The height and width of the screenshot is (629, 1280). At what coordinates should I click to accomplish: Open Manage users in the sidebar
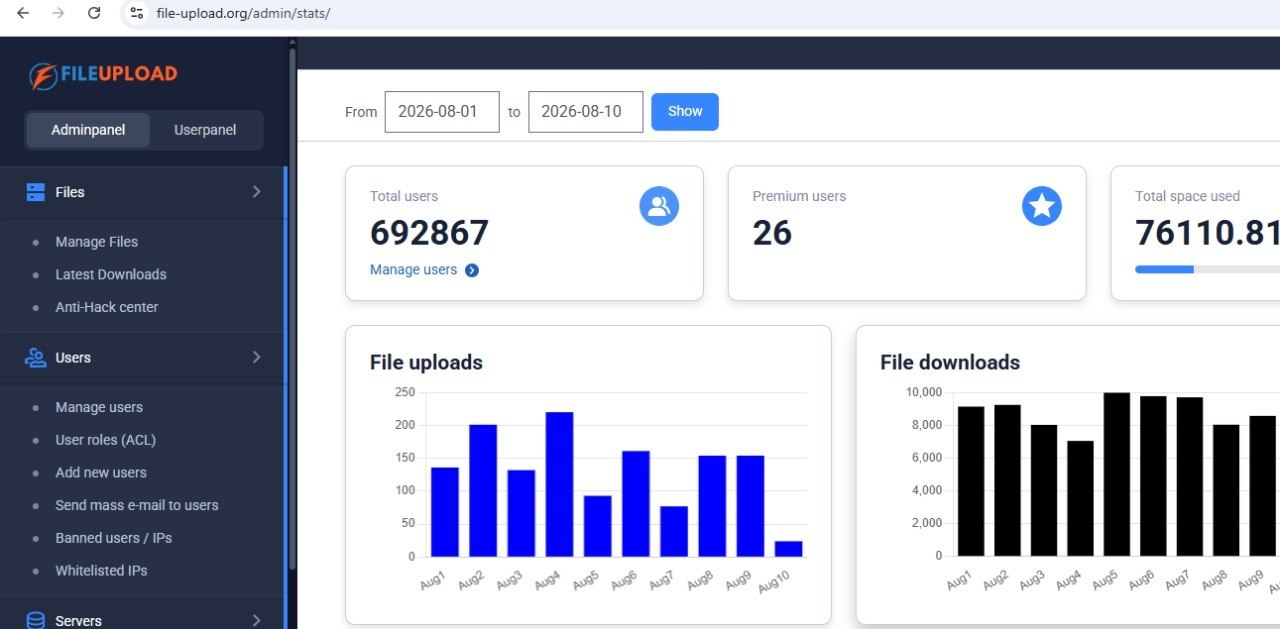(99, 407)
